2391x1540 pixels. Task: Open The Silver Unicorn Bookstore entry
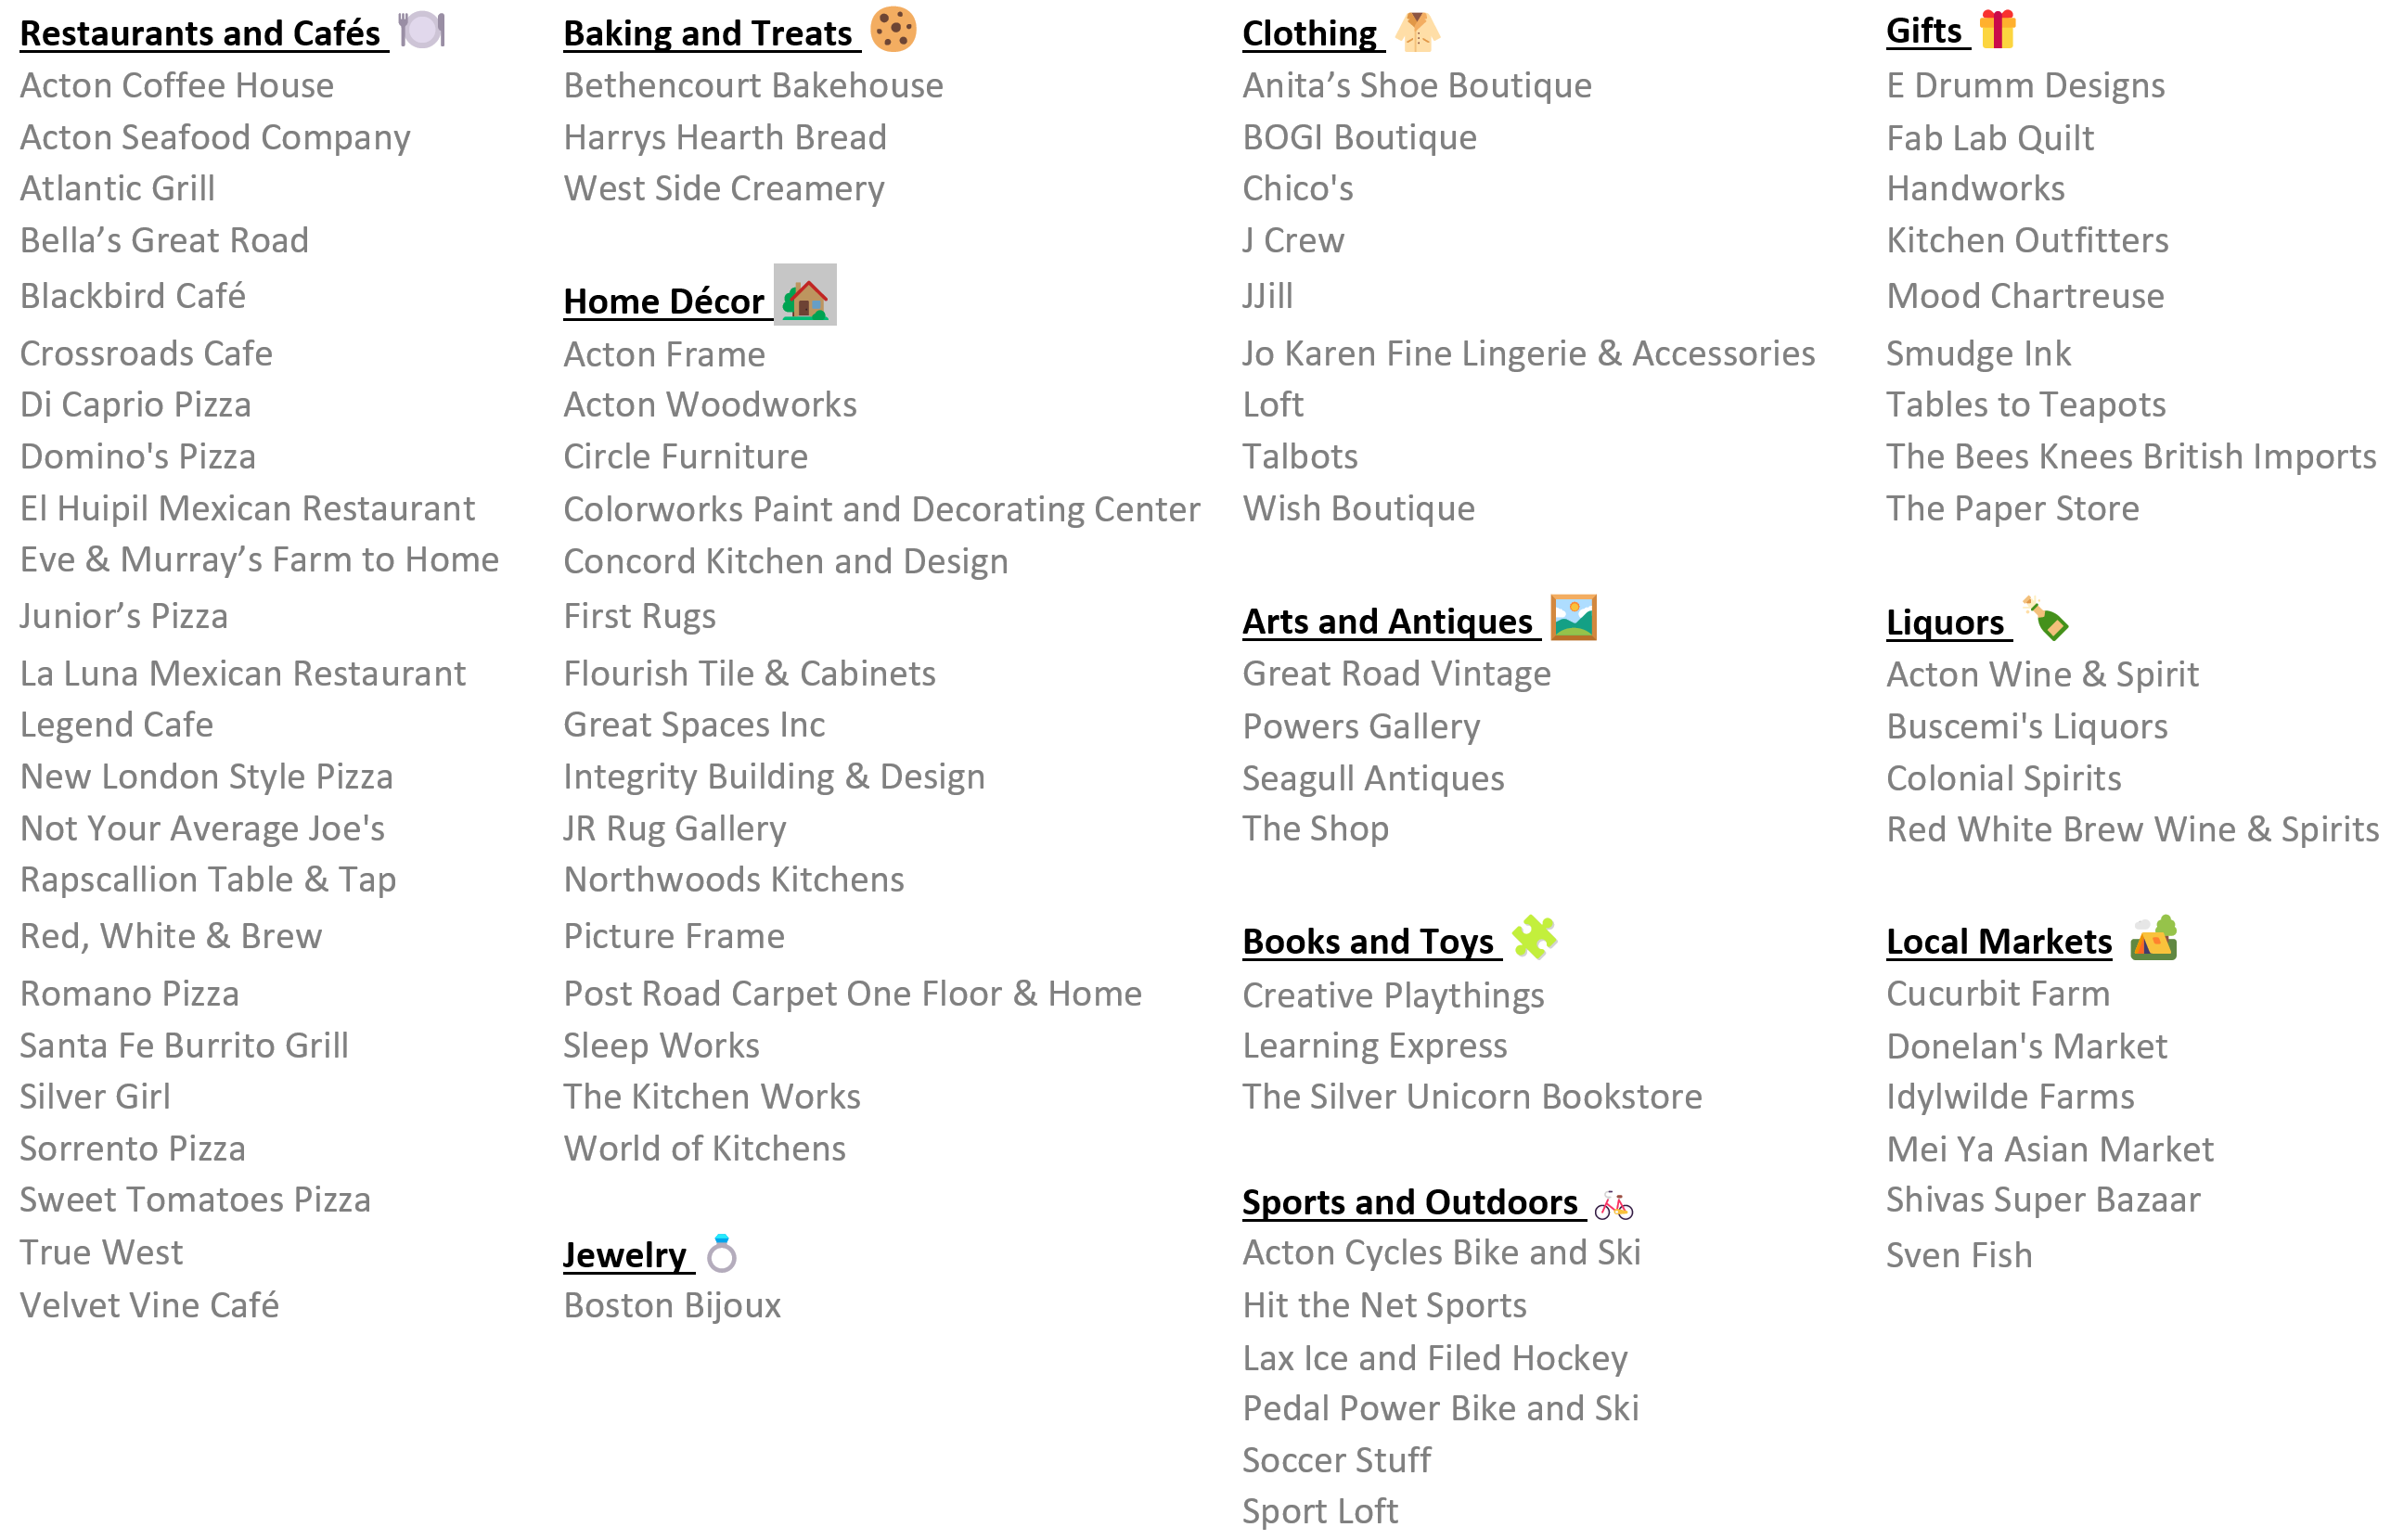[1471, 1096]
